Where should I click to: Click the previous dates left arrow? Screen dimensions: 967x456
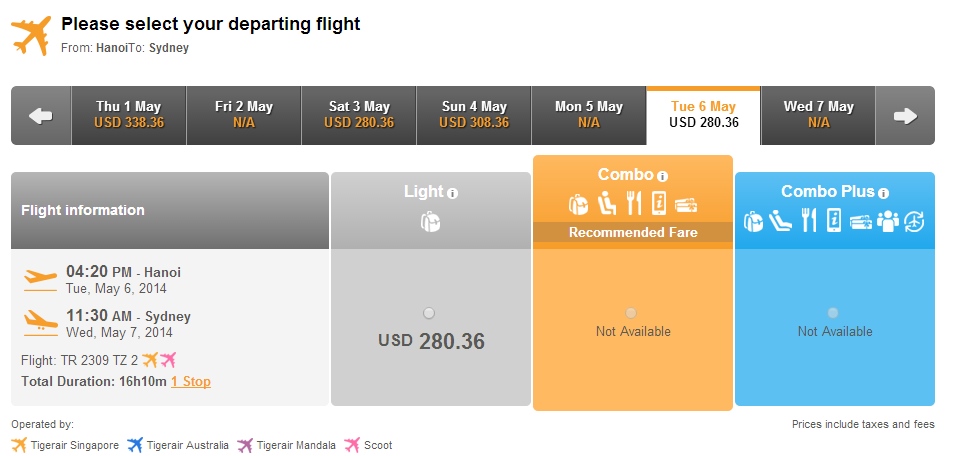[41, 116]
